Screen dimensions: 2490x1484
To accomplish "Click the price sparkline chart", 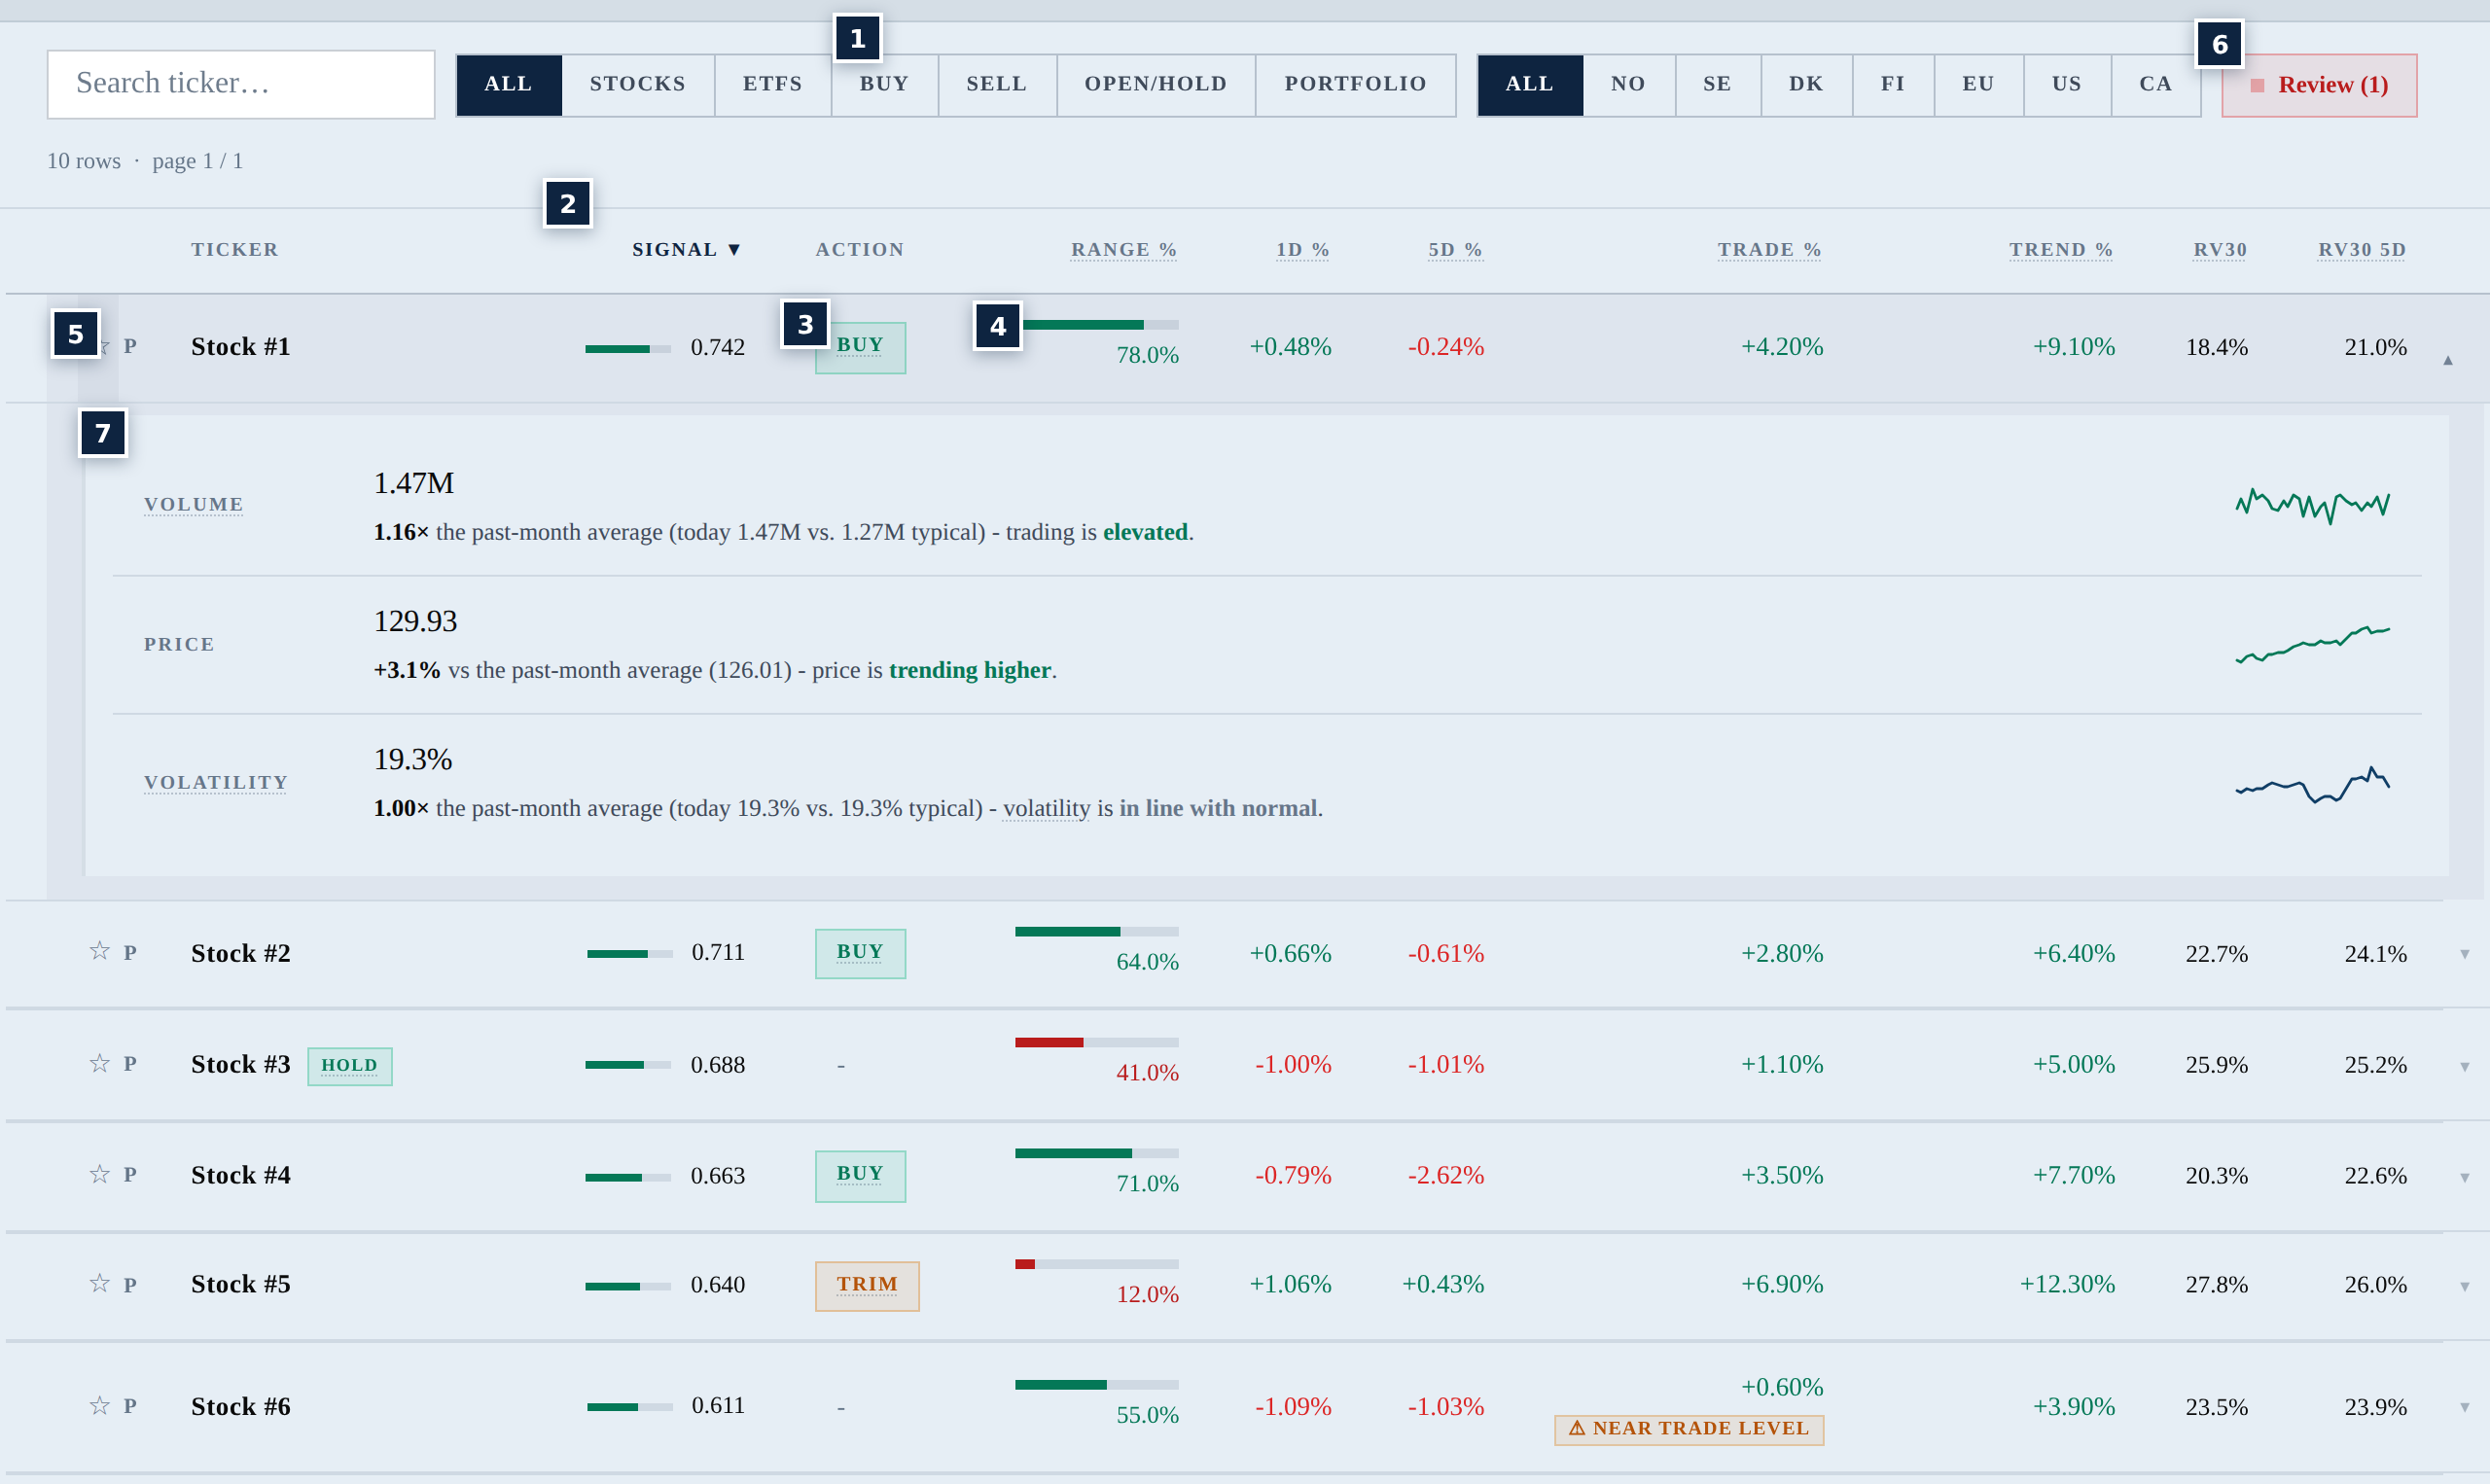I will (2312, 644).
